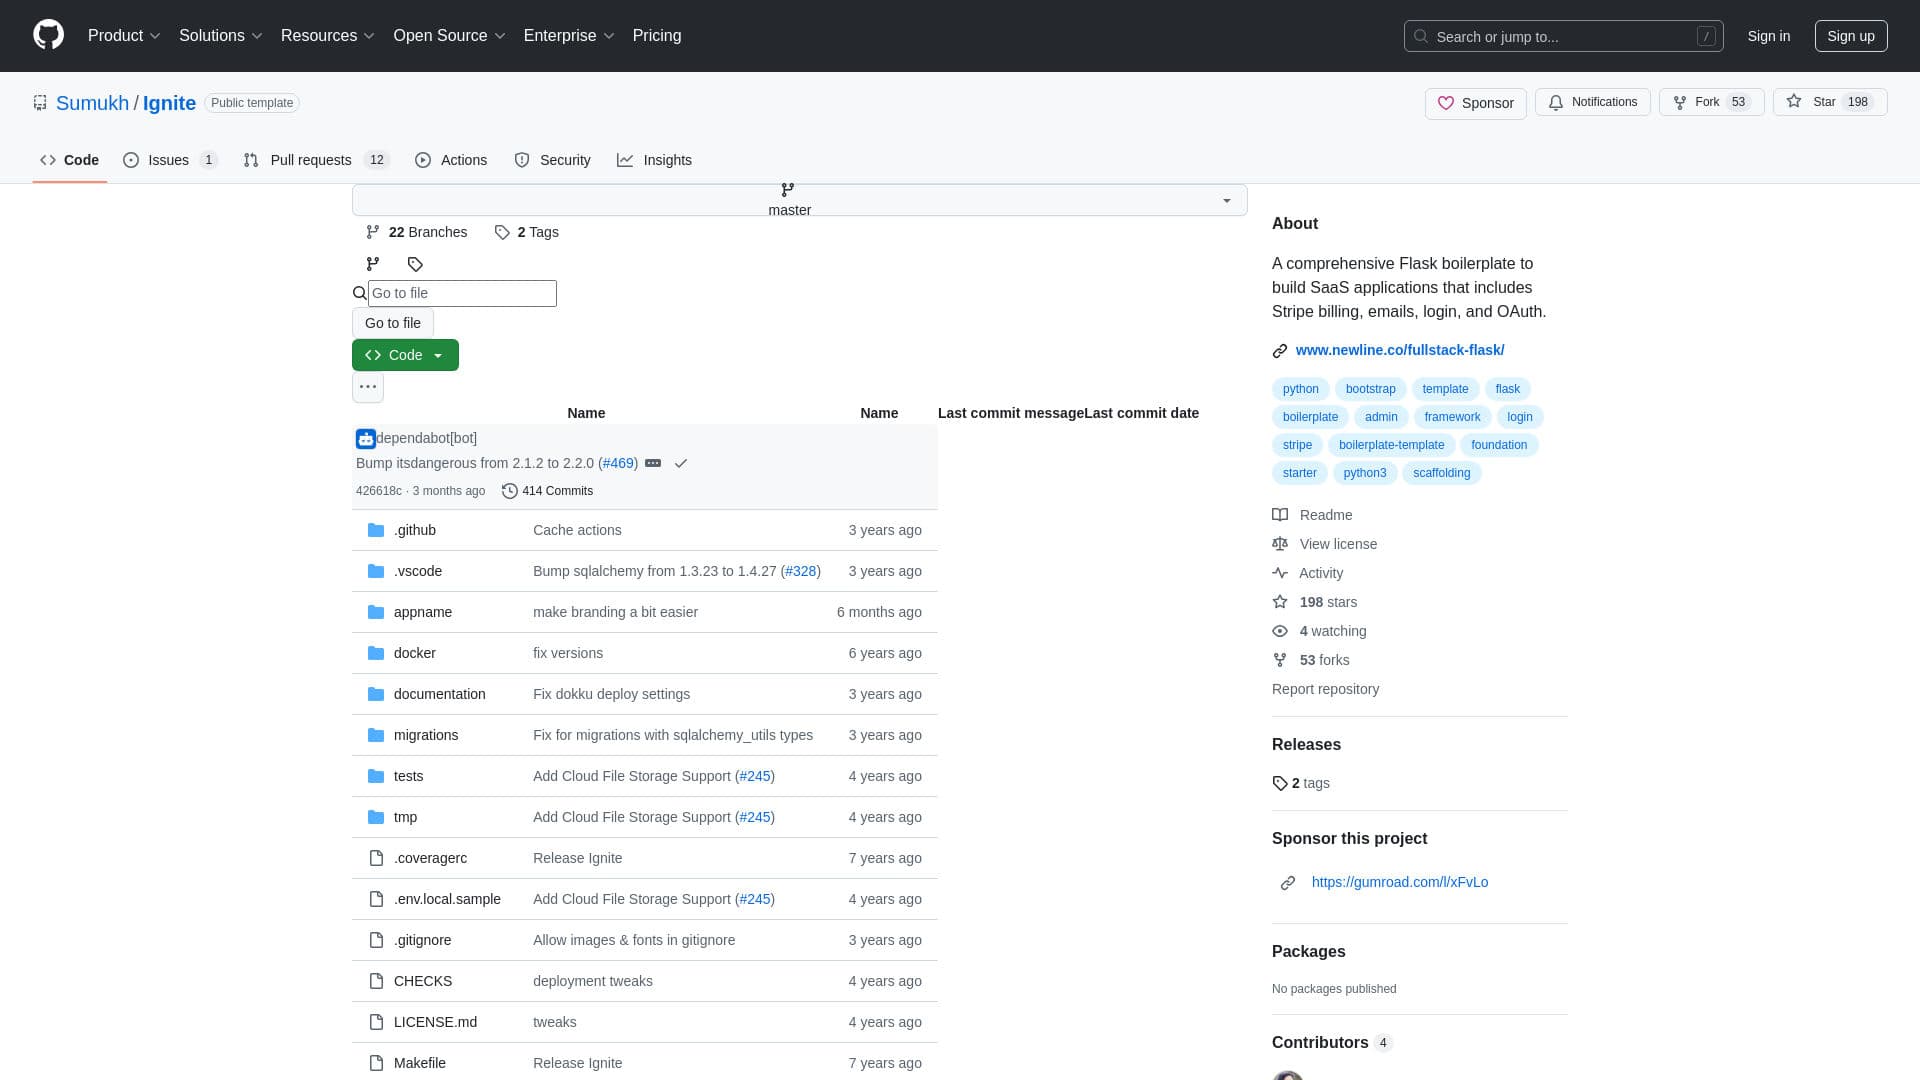Click the tag icon beside 2 tags in Releases

(1280, 783)
